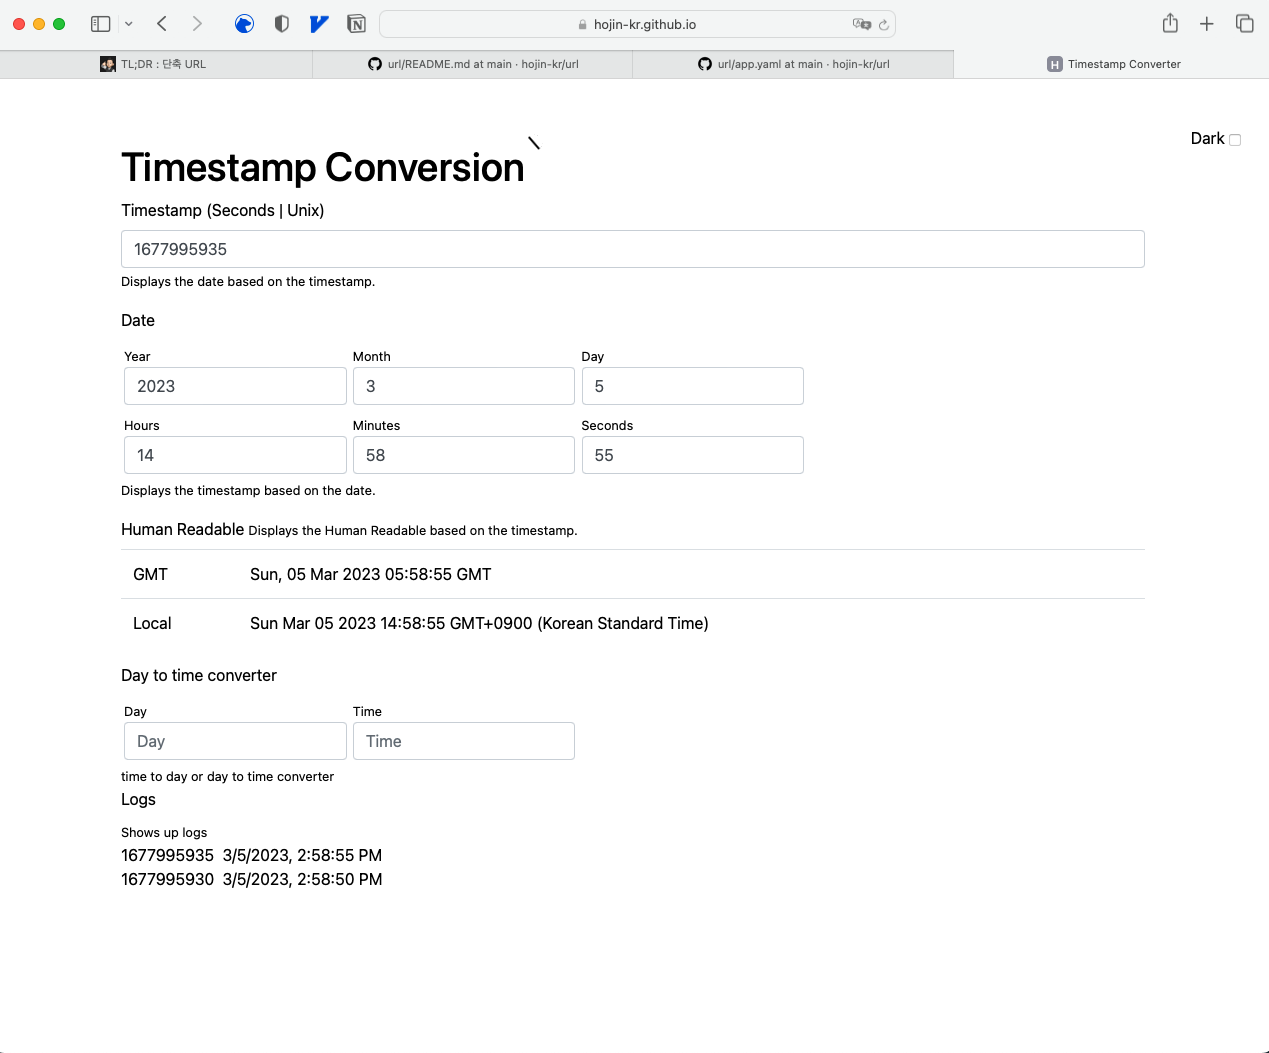Click the Minutes field showing 58
The width and height of the screenshot is (1269, 1053).
tap(463, 455)
